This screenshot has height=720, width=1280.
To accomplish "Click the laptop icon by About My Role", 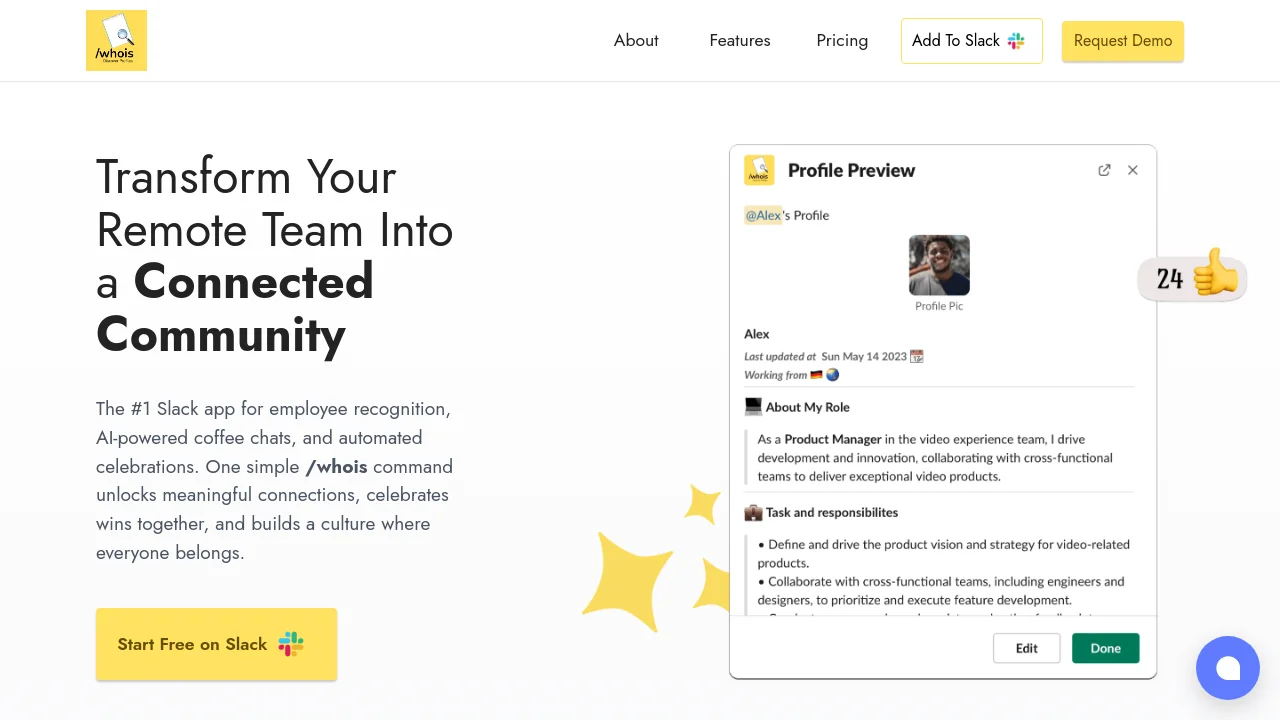I will (753, 407).
